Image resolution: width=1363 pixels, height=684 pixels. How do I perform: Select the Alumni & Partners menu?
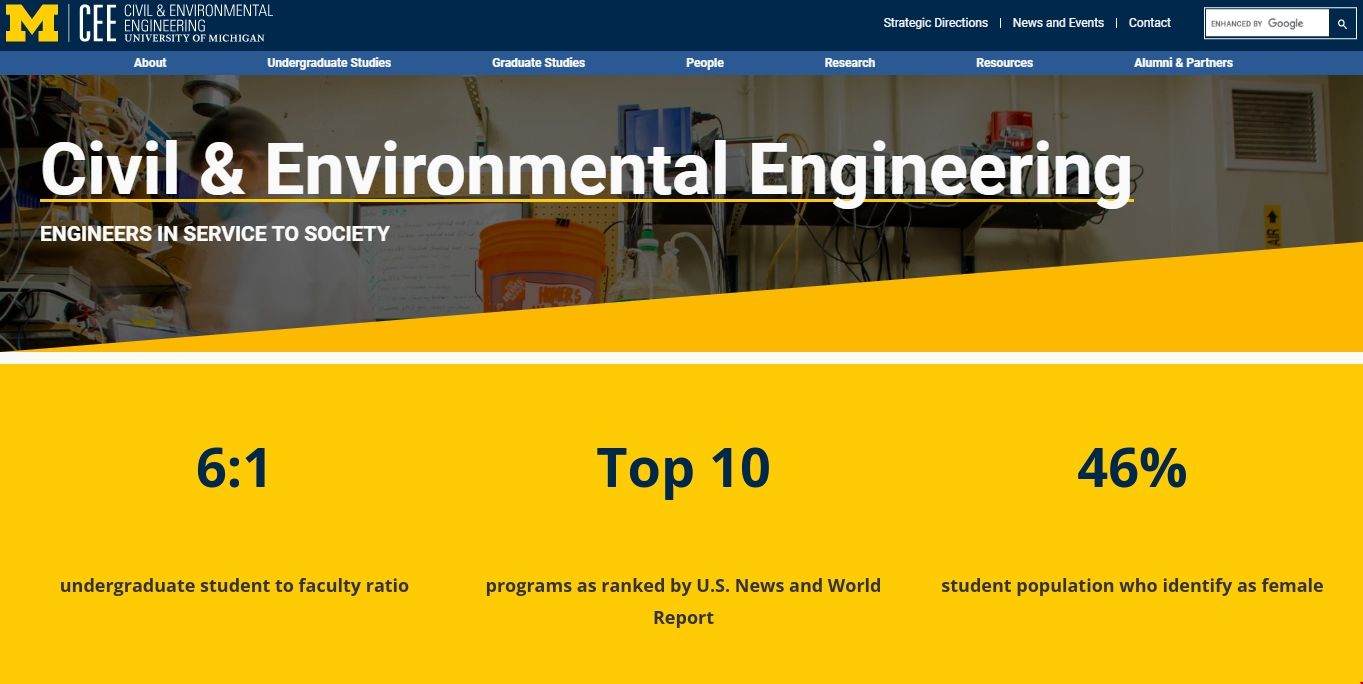tap(1183, 62)
